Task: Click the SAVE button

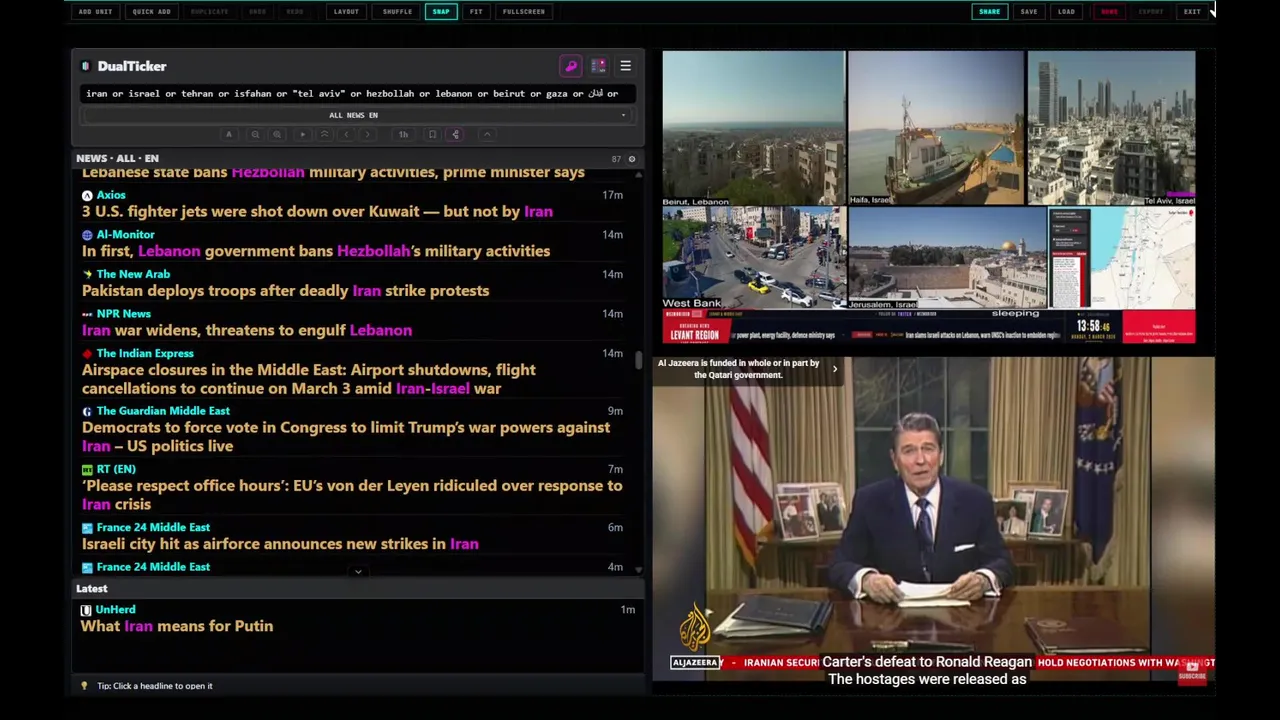Action: click(x=1029, y=11)
